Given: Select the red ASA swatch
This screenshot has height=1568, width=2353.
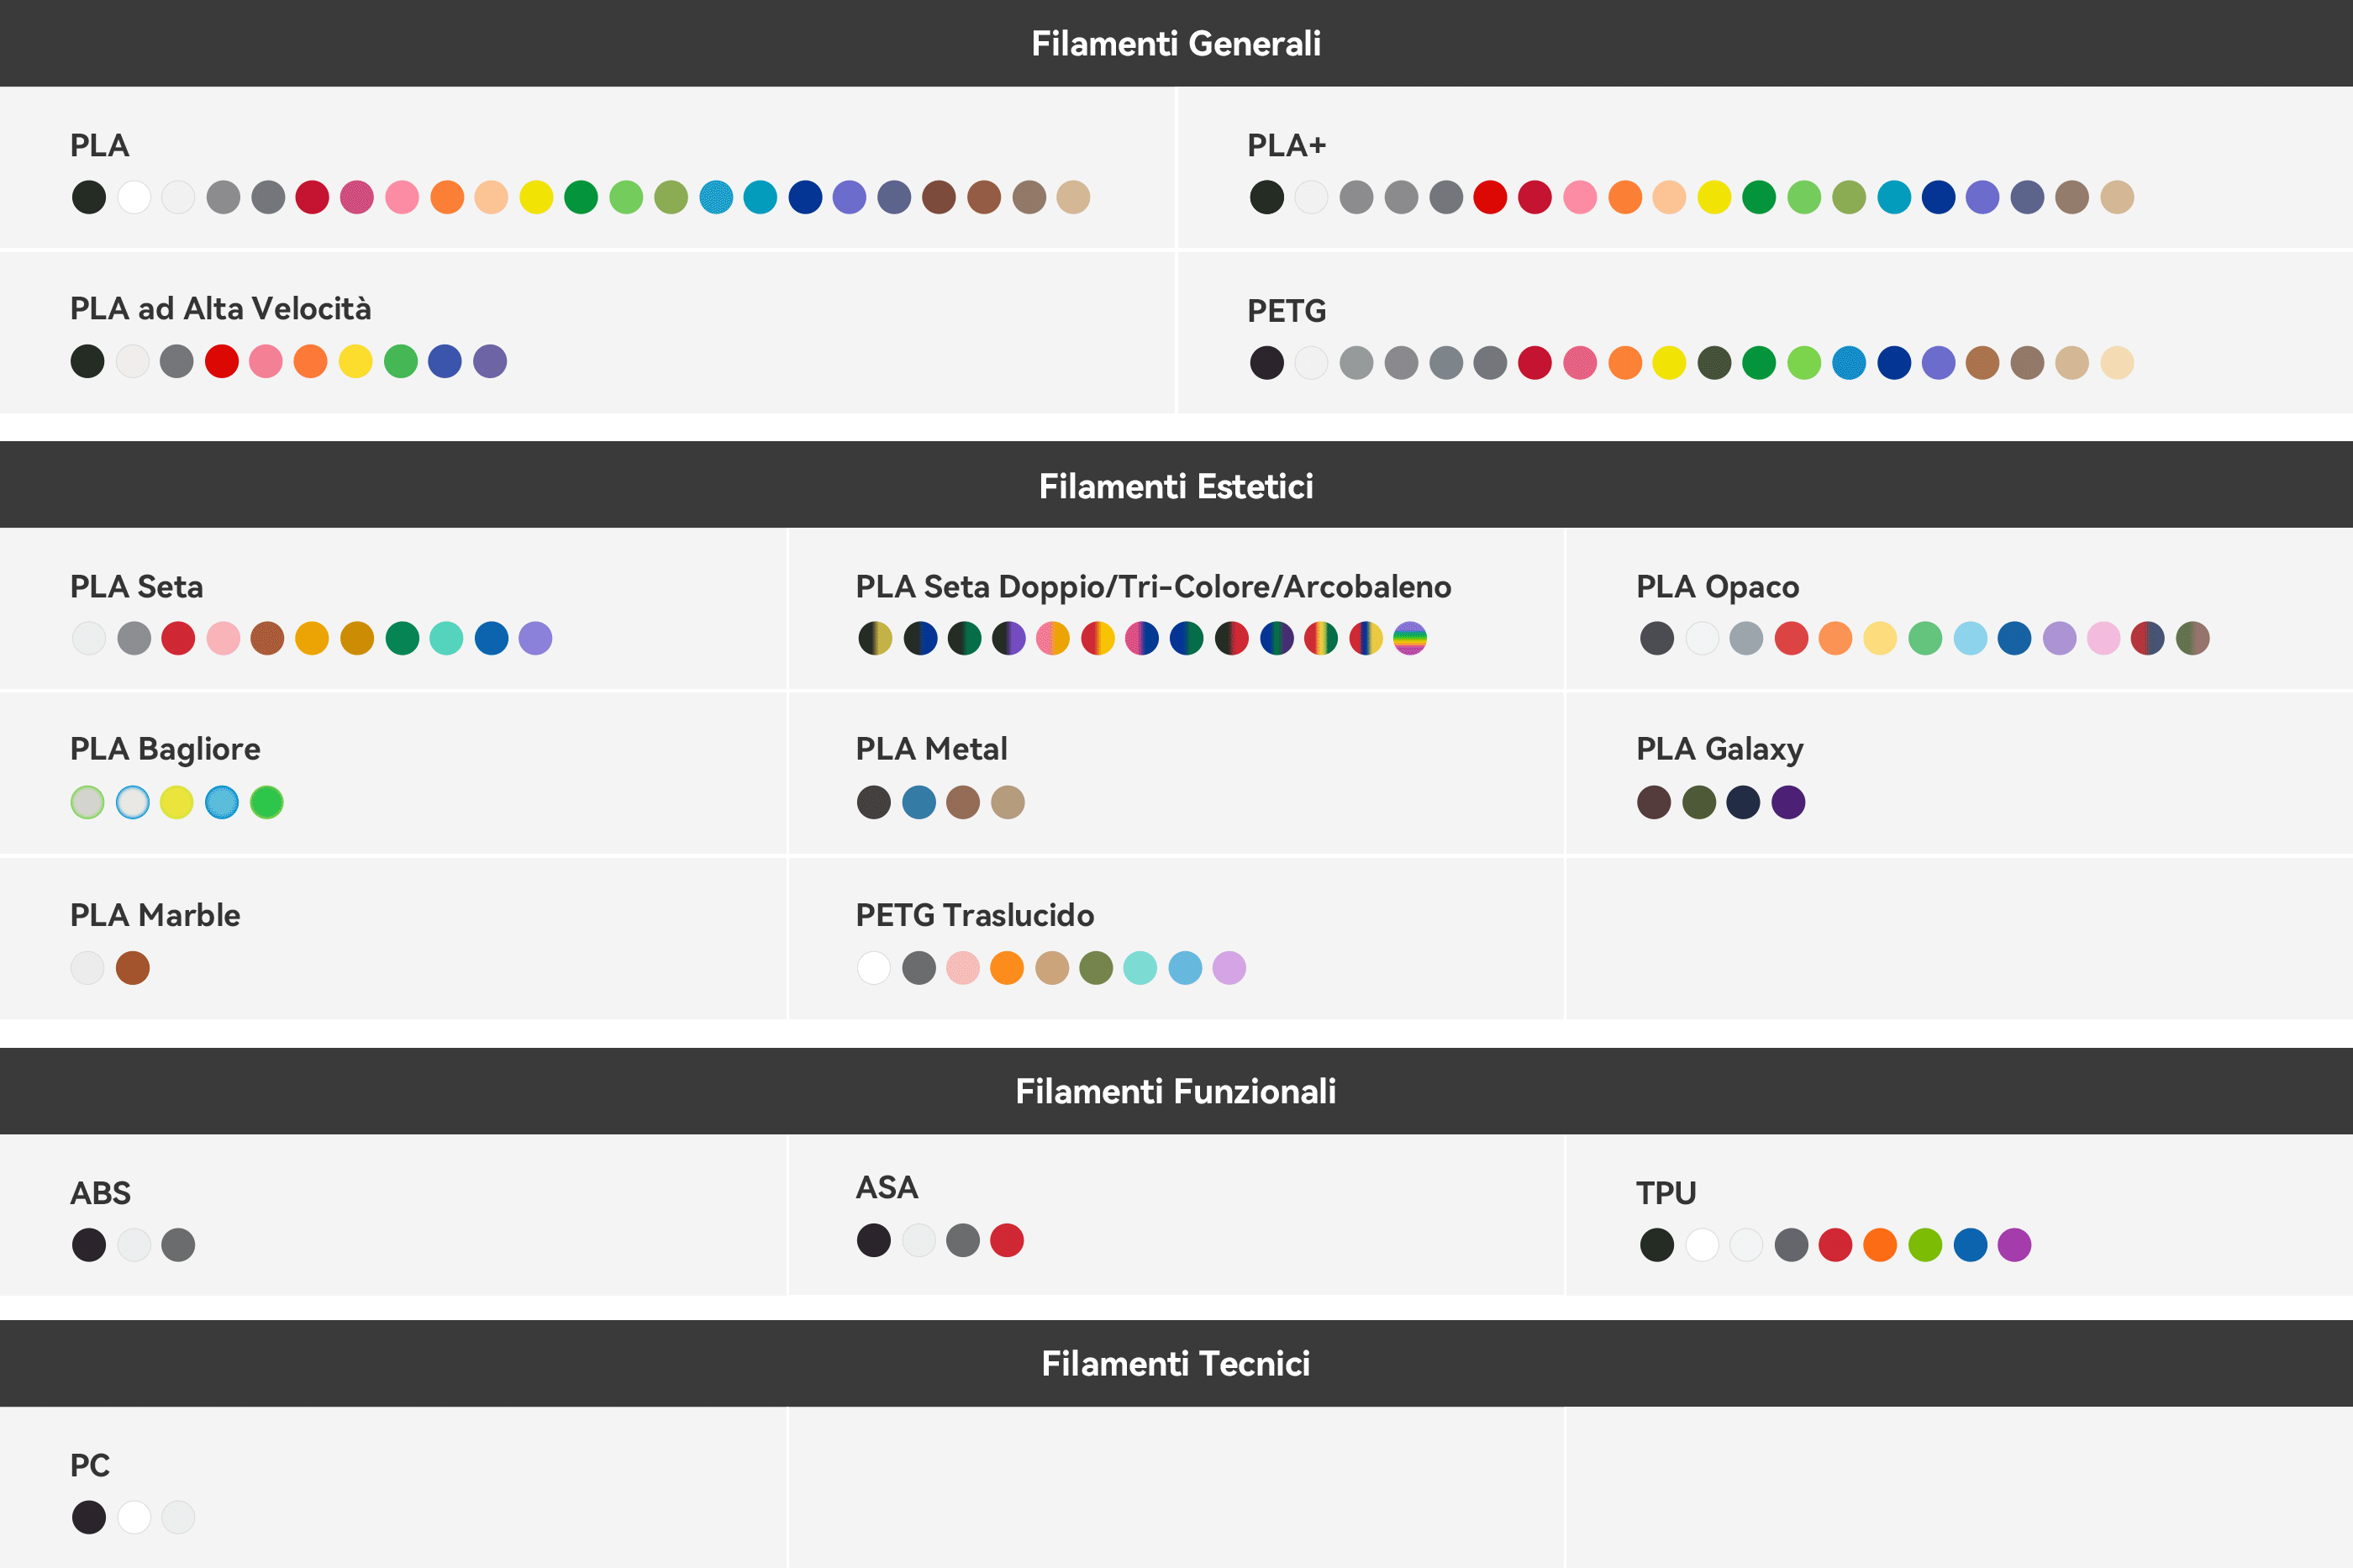Looking at the screenshot, I should tap(1007, 1240).
